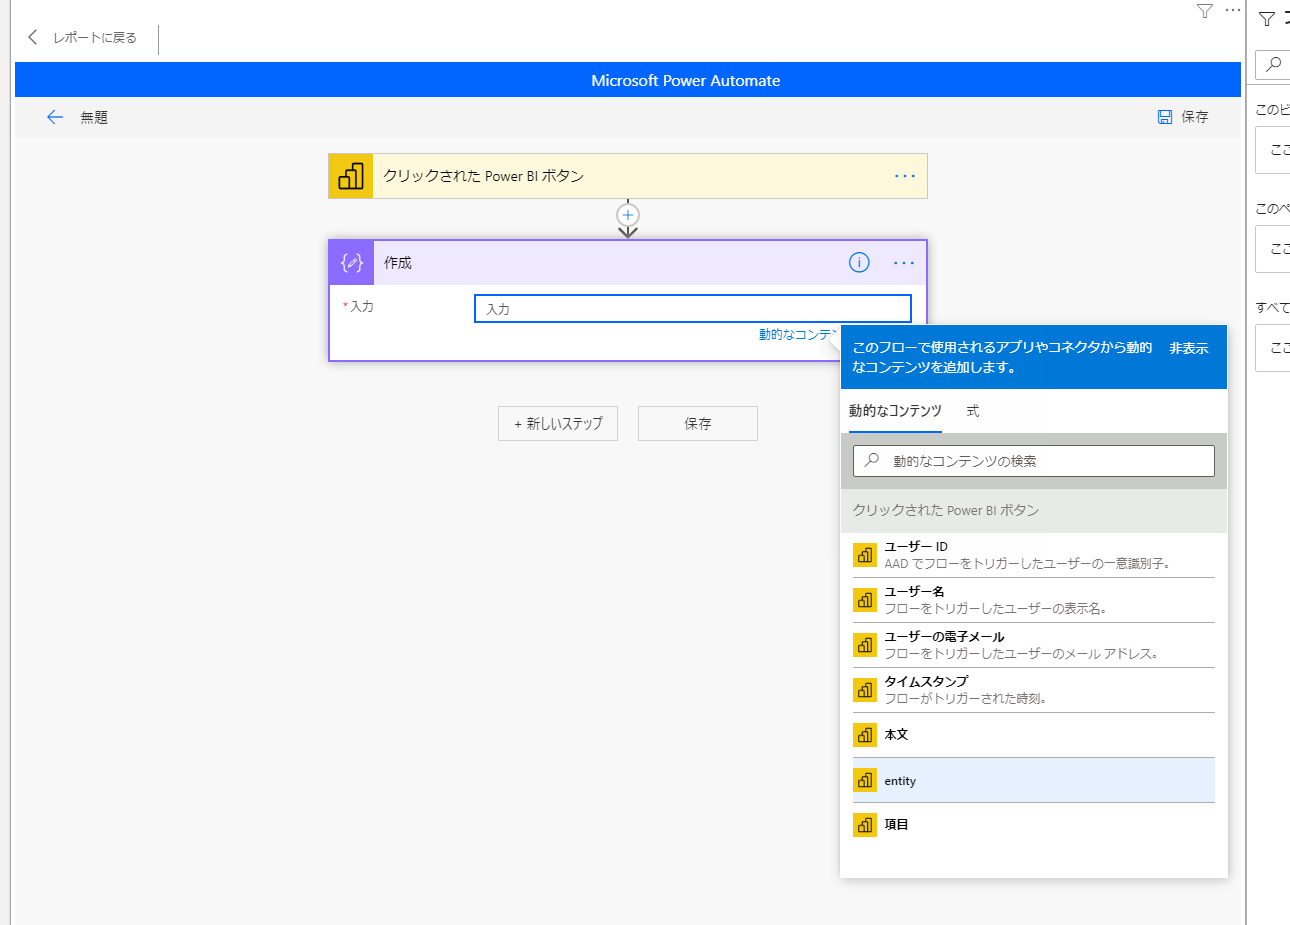The image size is (1290, 925).
Task: Click the Power BI icon beside ユーザー名
Action: [865, 599]
